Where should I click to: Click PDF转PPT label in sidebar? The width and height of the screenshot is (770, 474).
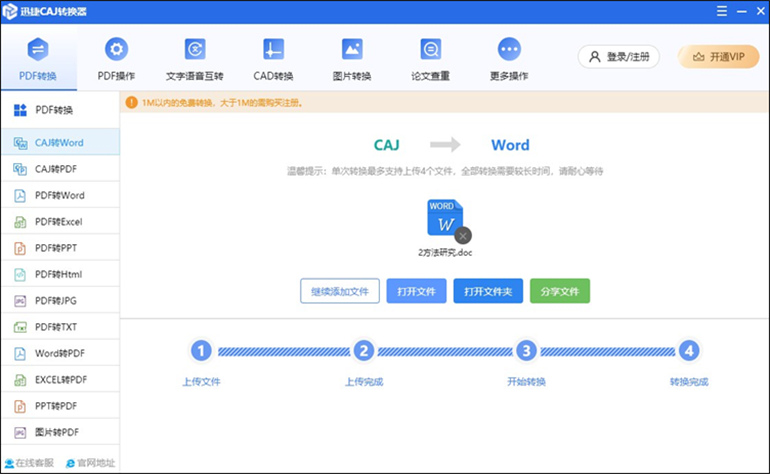(x=56, y=248)
